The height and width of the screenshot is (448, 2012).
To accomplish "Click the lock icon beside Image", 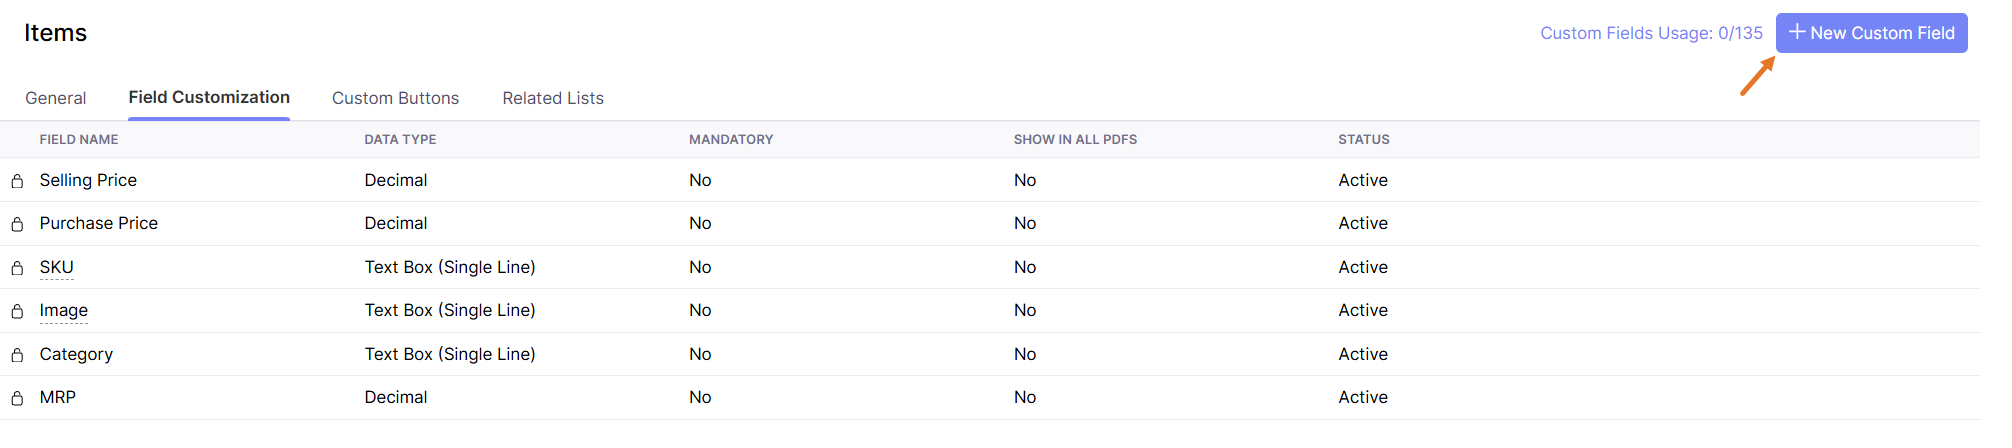I will coord(17,311).
